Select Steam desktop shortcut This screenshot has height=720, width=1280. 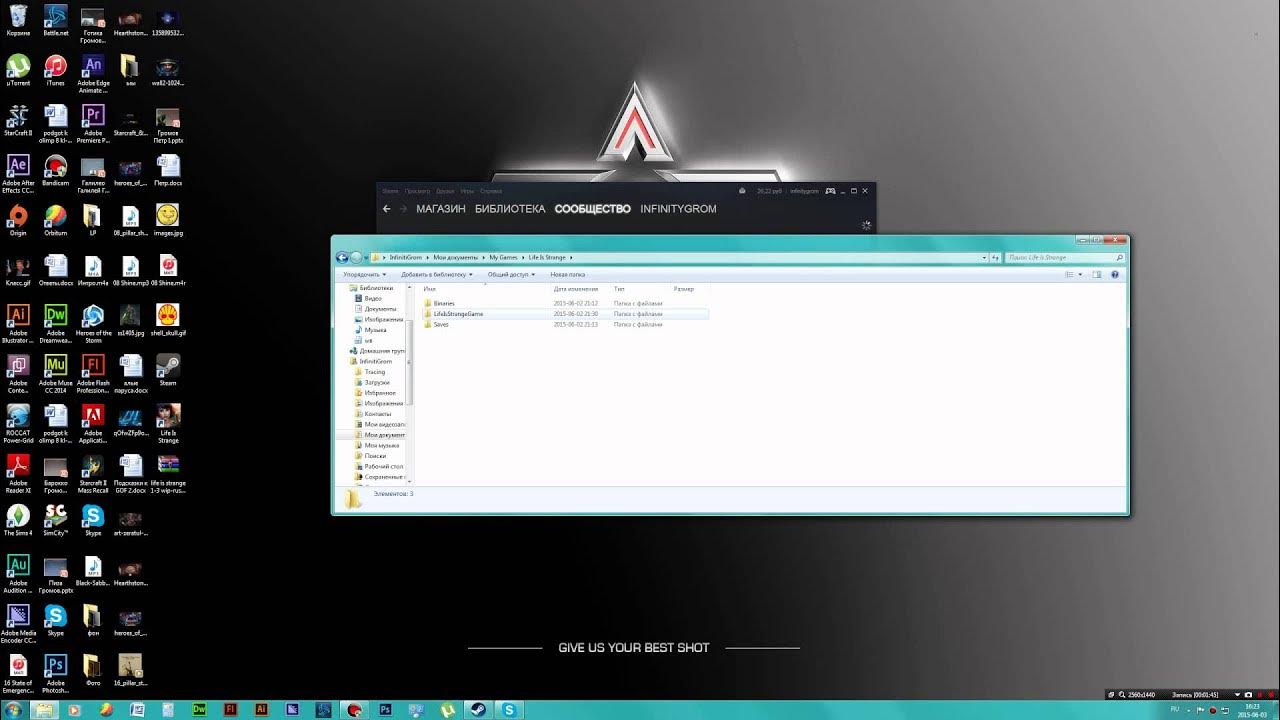[x=168, y=370]
